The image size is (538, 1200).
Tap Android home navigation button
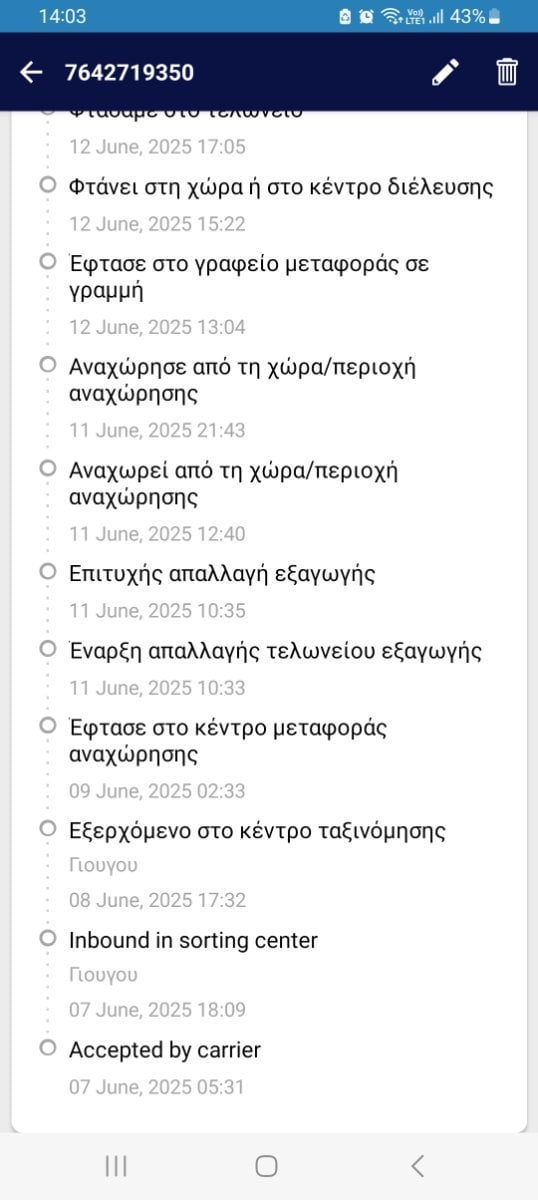pyautogui.click(x=266, y=1166)
